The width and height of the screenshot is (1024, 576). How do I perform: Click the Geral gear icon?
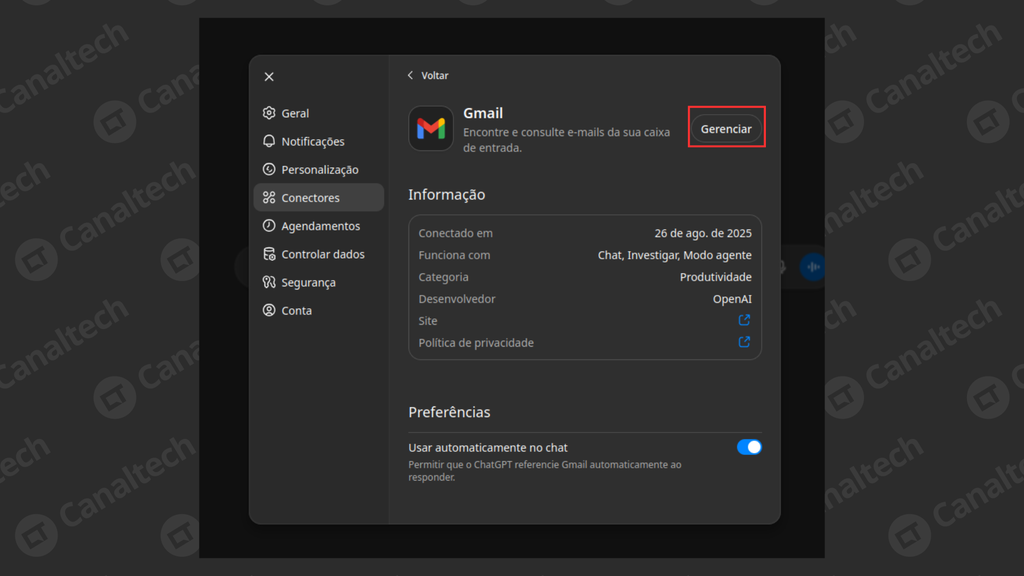coord(269,113)
